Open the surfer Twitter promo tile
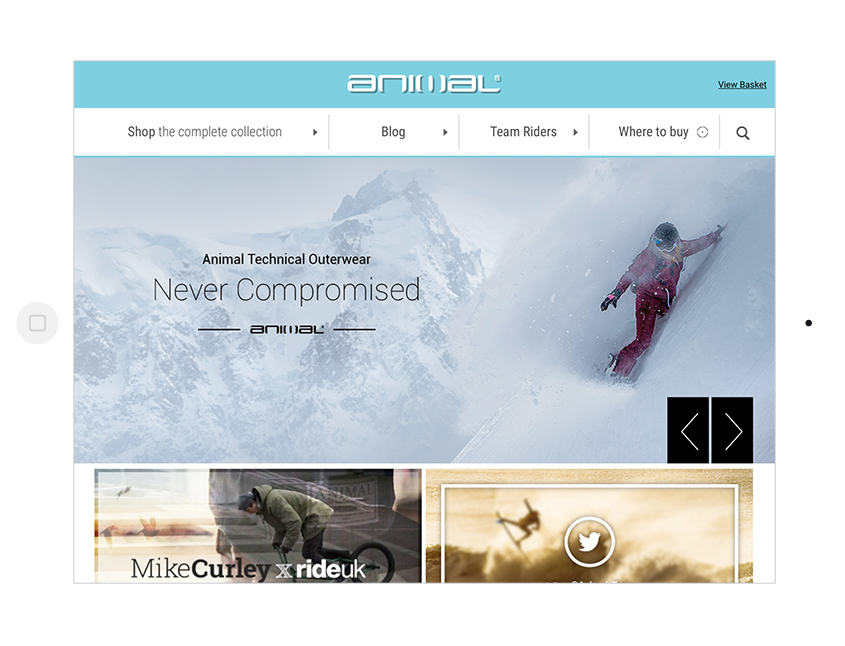The height and width of the screenshot is (646, 845). (x=590, y=526)
